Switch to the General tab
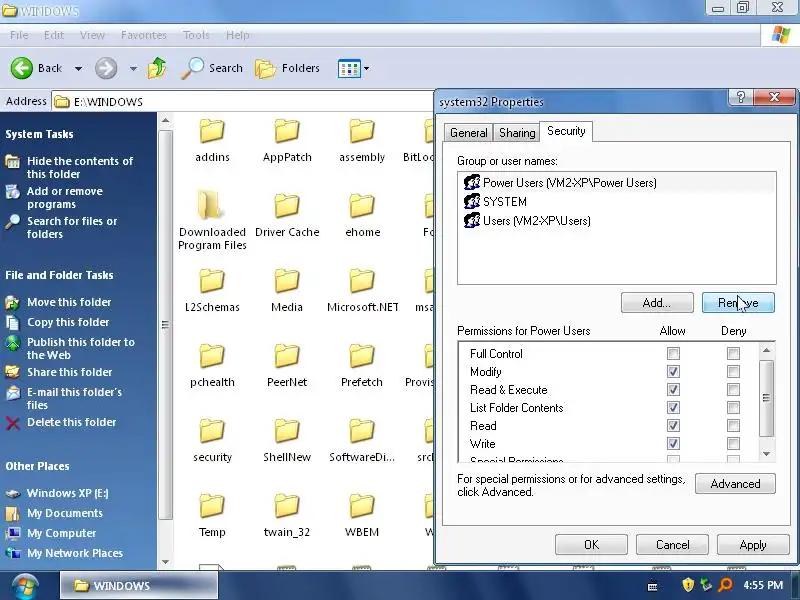 click(468, 133)
